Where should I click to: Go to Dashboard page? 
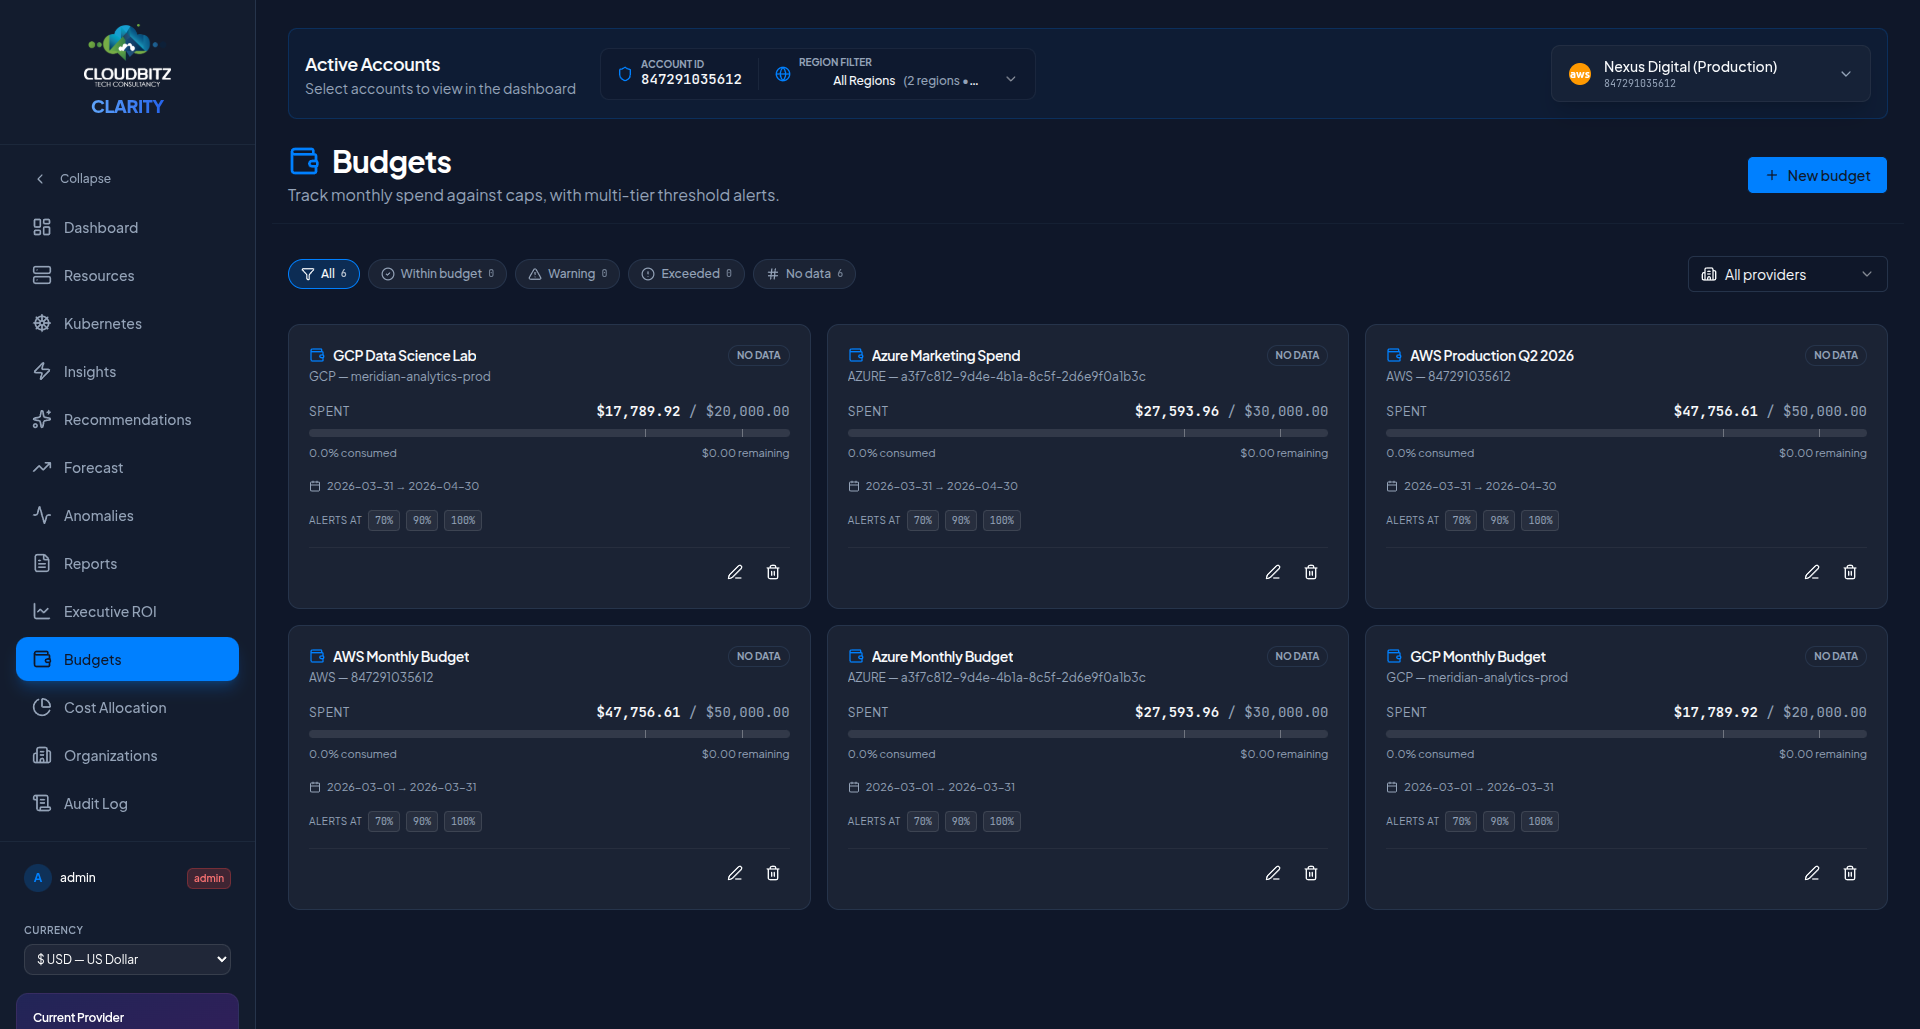pos(127,227)
